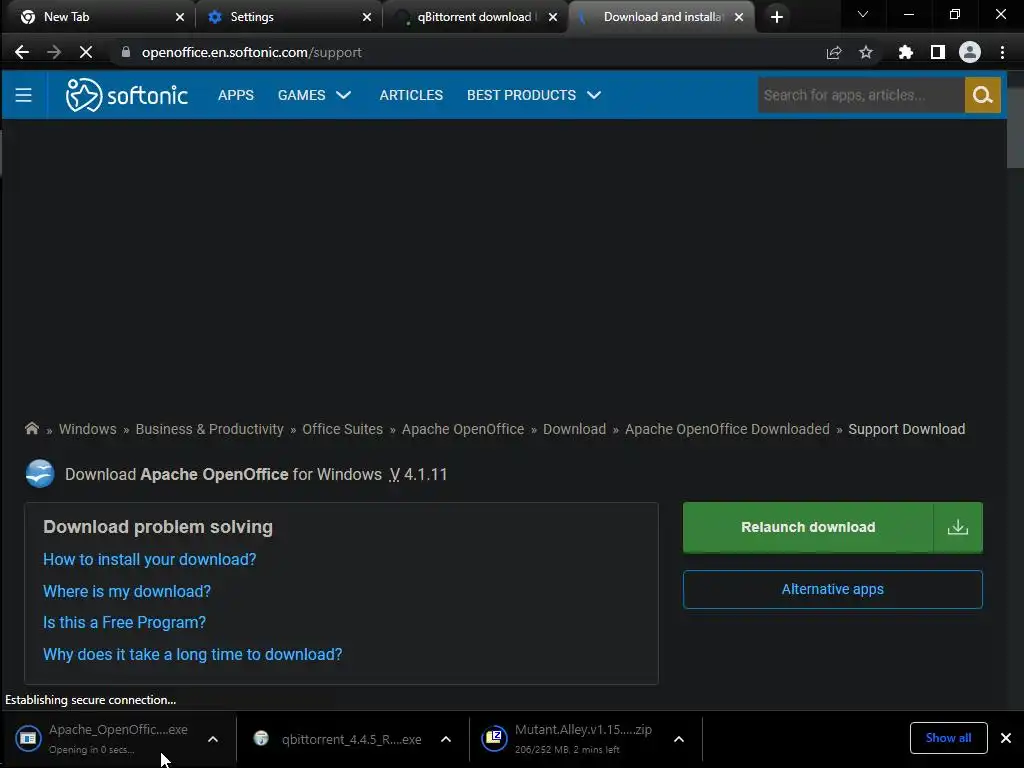
Task: Click the 'Download problem solving' heading
Action: [x=158, y=527]
